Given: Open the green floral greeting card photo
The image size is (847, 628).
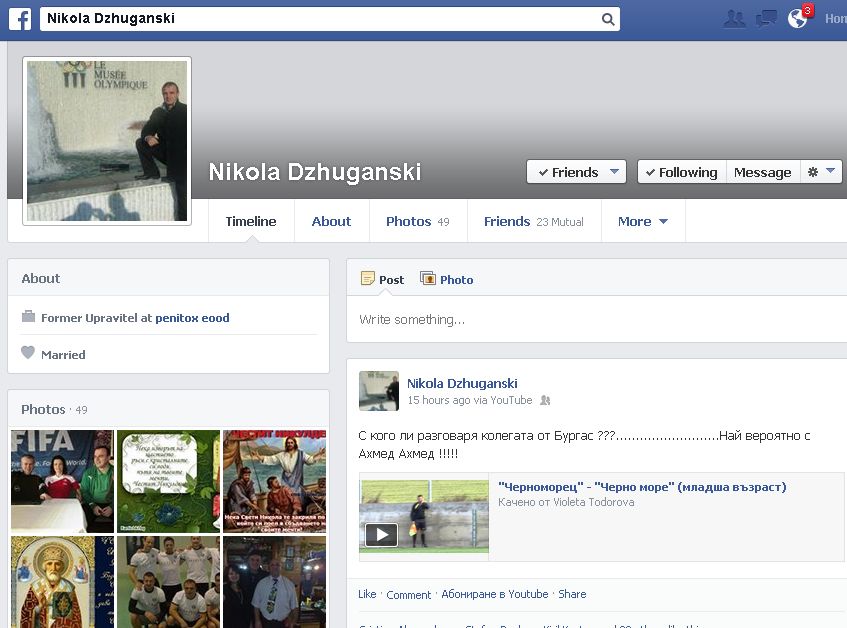Looking at the screenshot, I should [x=169, y=481].
